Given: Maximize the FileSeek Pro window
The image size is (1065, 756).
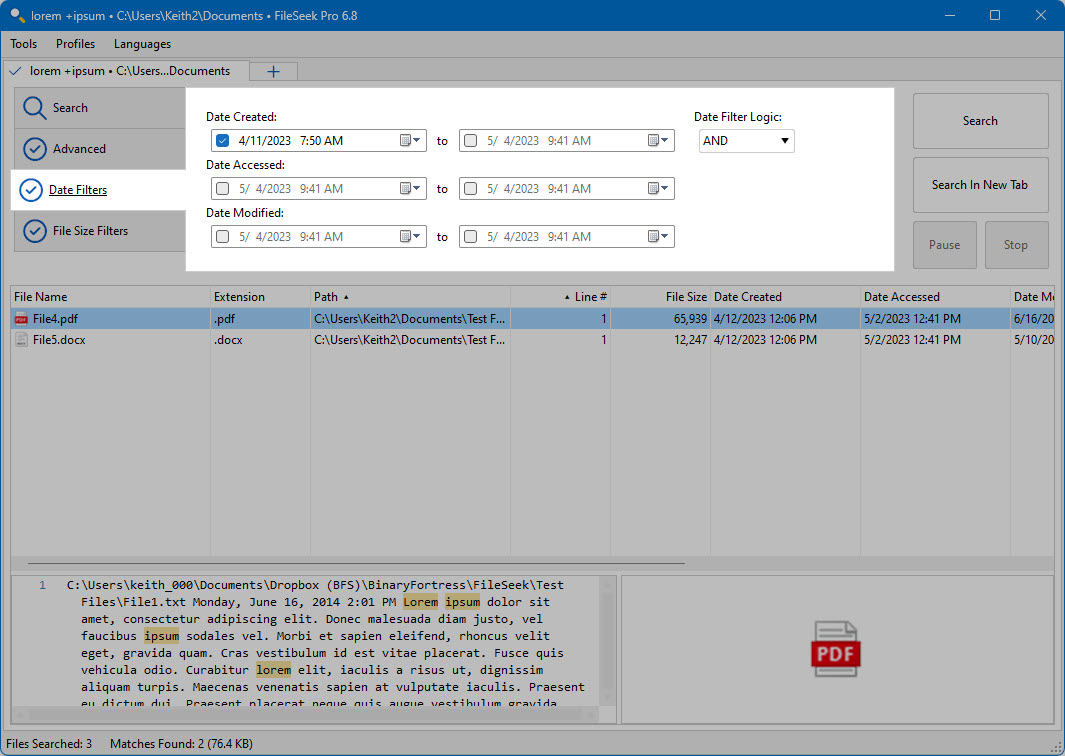Looking at the screenshot, I should click(995, 15).
